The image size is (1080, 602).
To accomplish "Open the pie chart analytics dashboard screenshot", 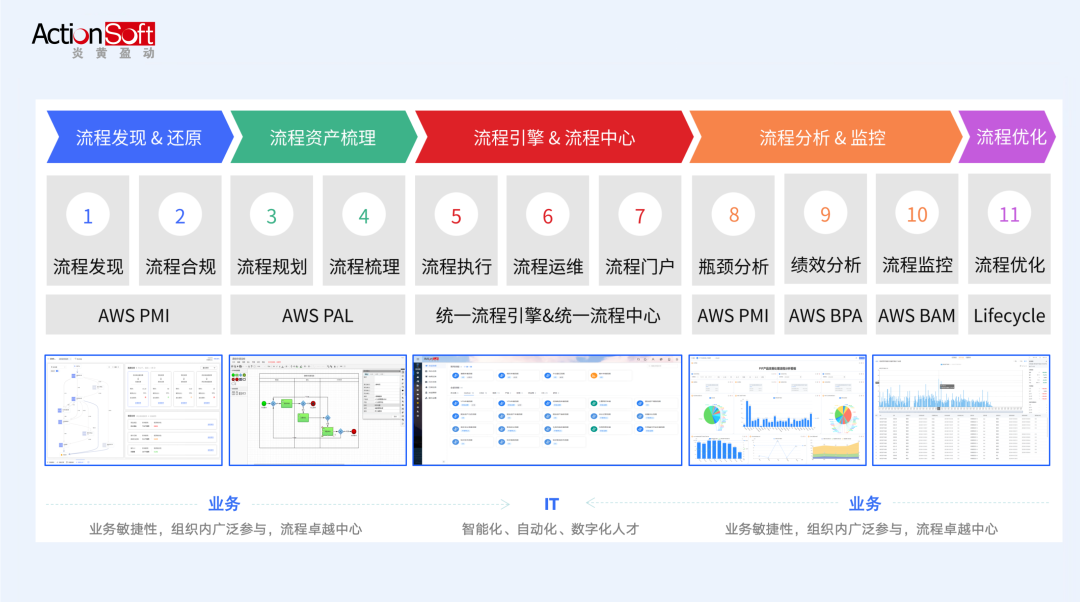I will (776, 410).
